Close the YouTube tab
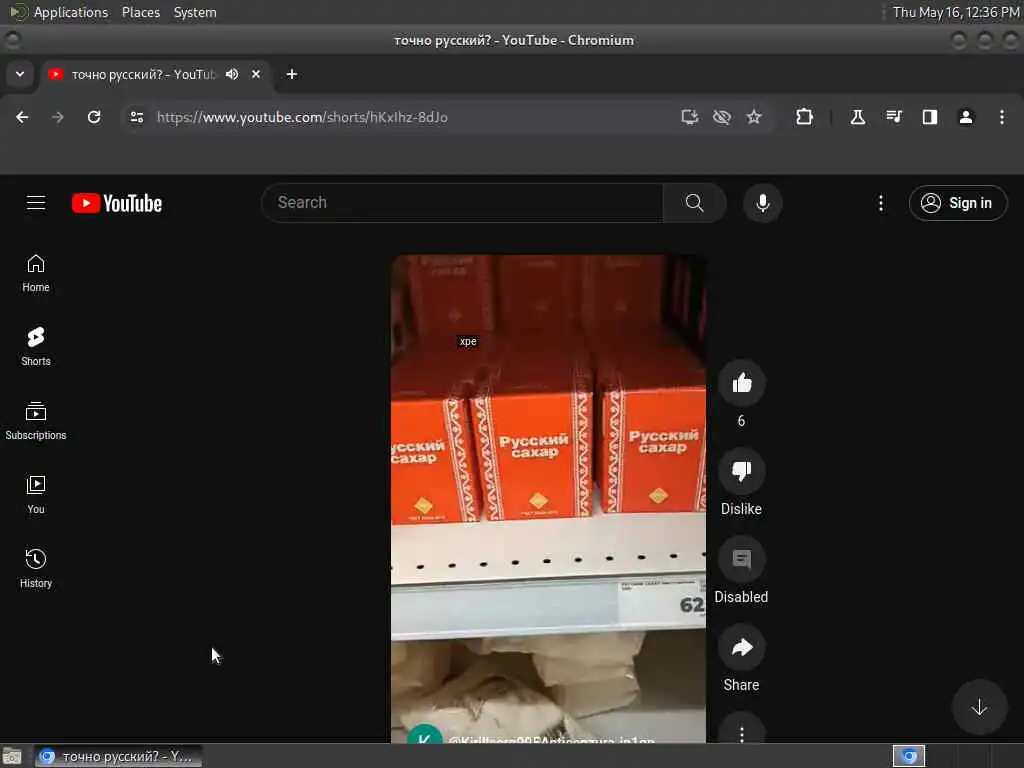Screen dimensions: 1024x768 (x=256, y=74)
